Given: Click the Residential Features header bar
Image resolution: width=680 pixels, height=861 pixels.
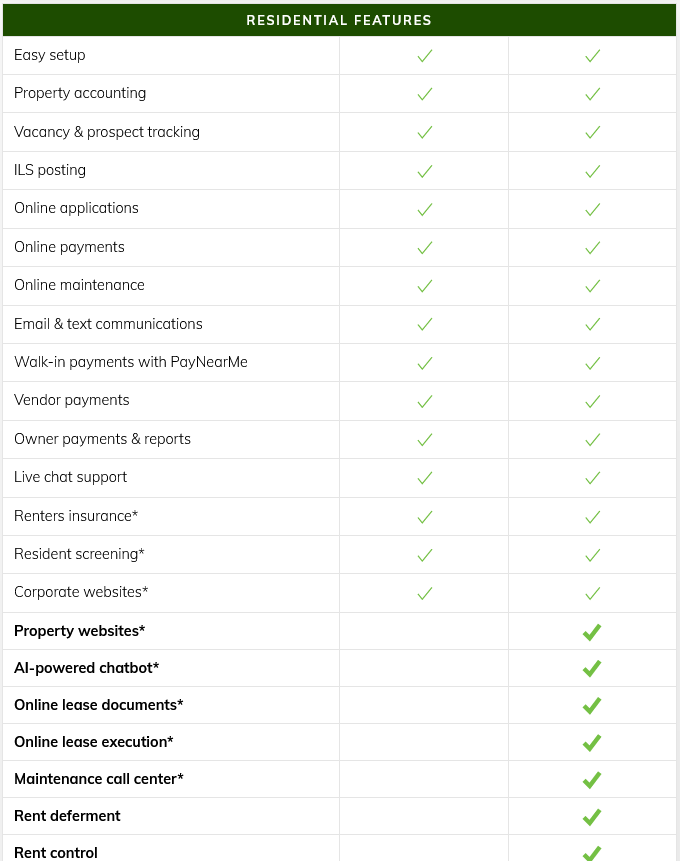Looking at the screenshot, I should (x=339, y=20).
